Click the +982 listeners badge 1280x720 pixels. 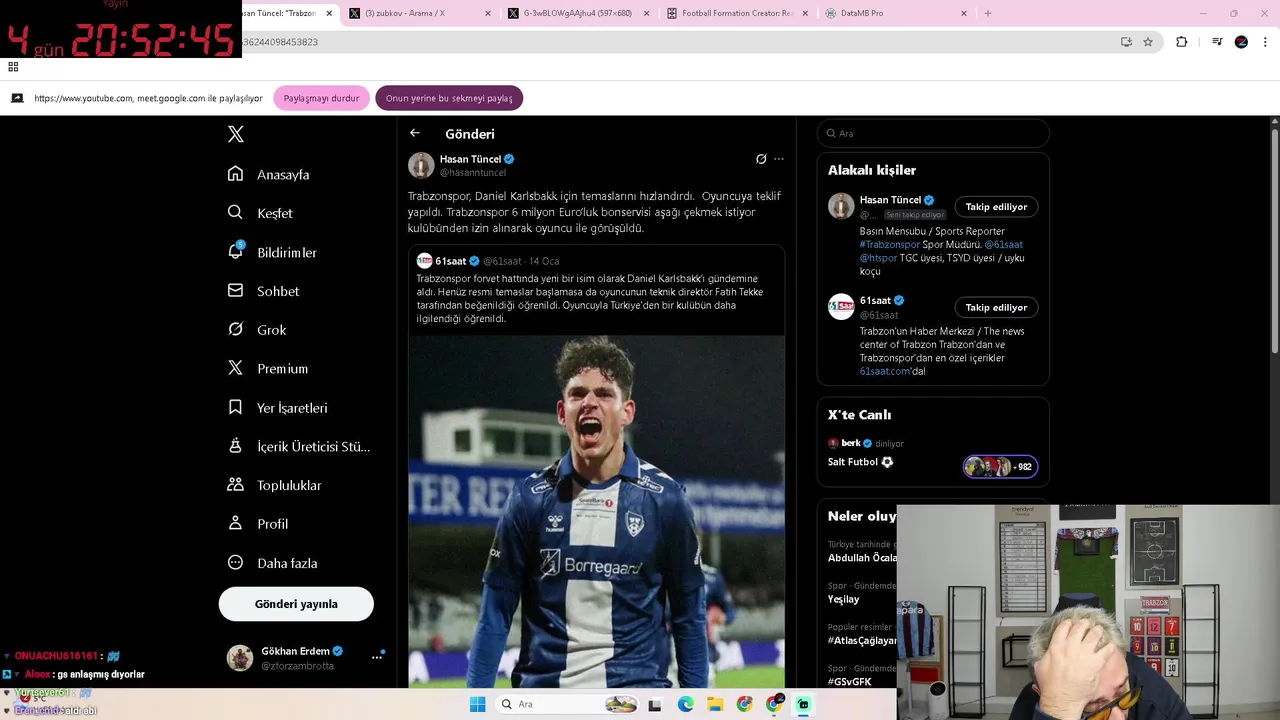[x=1000, y=467]
